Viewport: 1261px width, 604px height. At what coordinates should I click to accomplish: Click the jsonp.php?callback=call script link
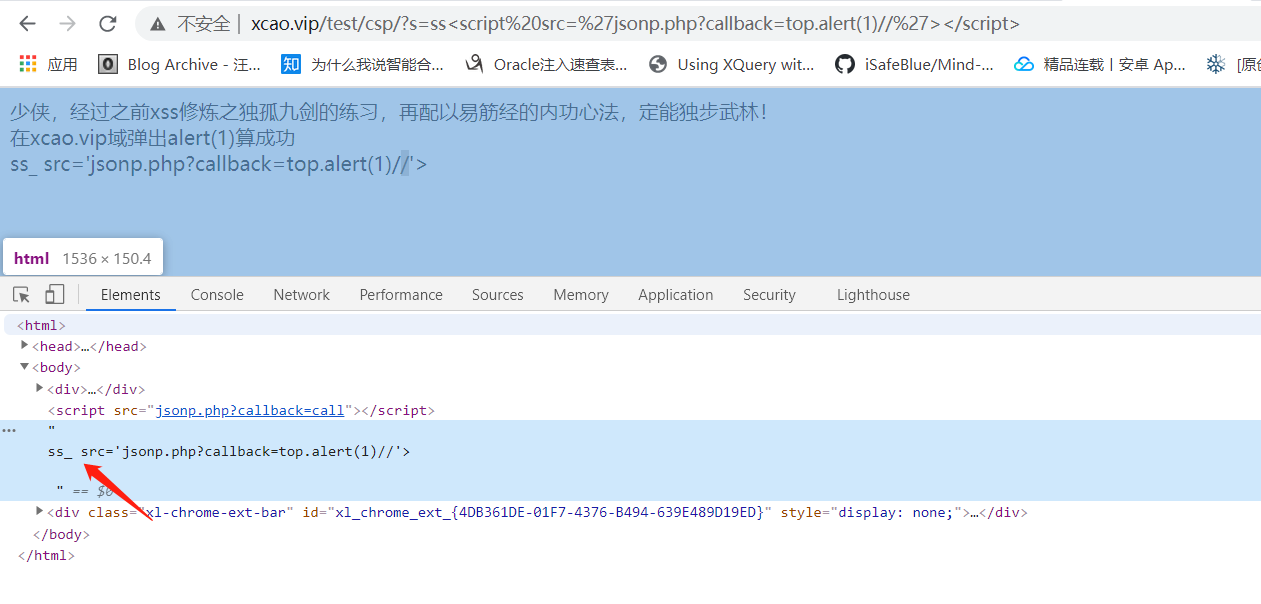point(249,410)
